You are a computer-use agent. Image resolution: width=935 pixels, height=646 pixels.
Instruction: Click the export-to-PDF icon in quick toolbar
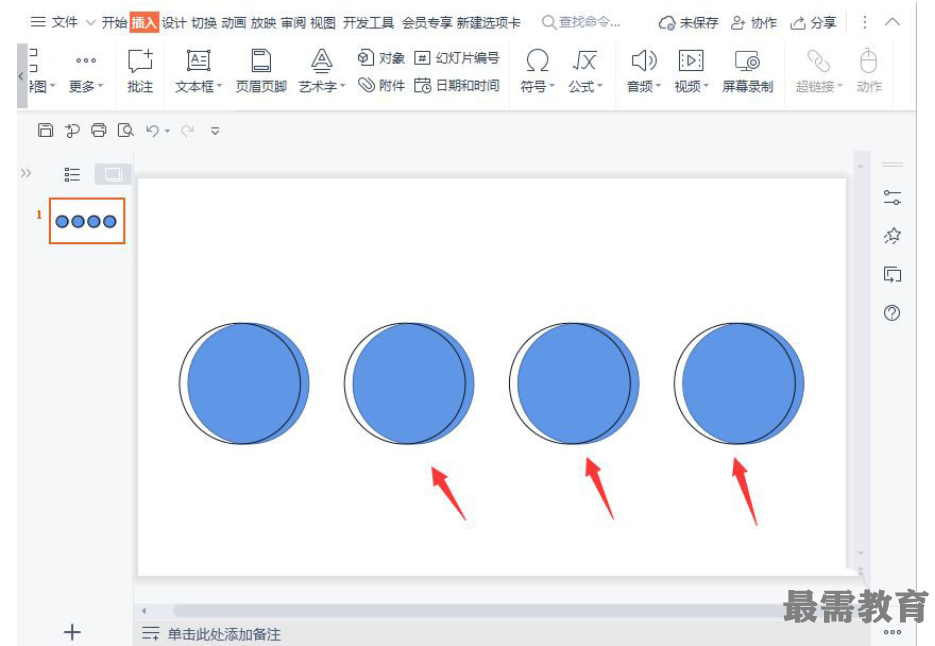(72, 130)
